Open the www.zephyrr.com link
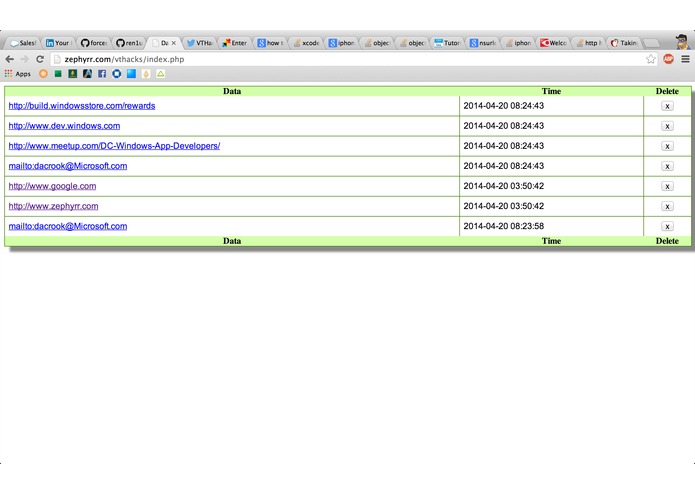Image resolution: width=695 pixels, height=494 pixels. click(x=53, y=206)
